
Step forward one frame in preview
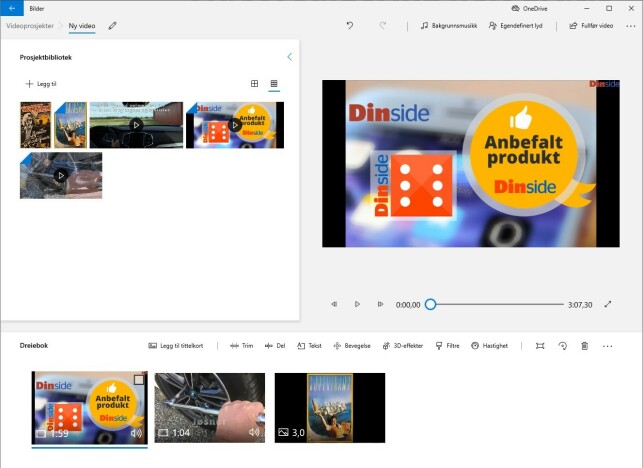pyautogui.click(x=380, y=304)
